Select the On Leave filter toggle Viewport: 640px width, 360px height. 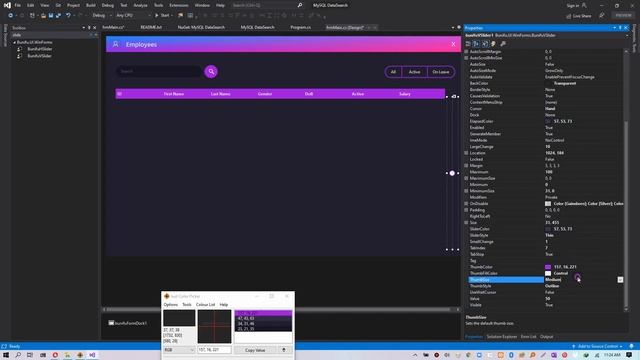click(441, 72)
